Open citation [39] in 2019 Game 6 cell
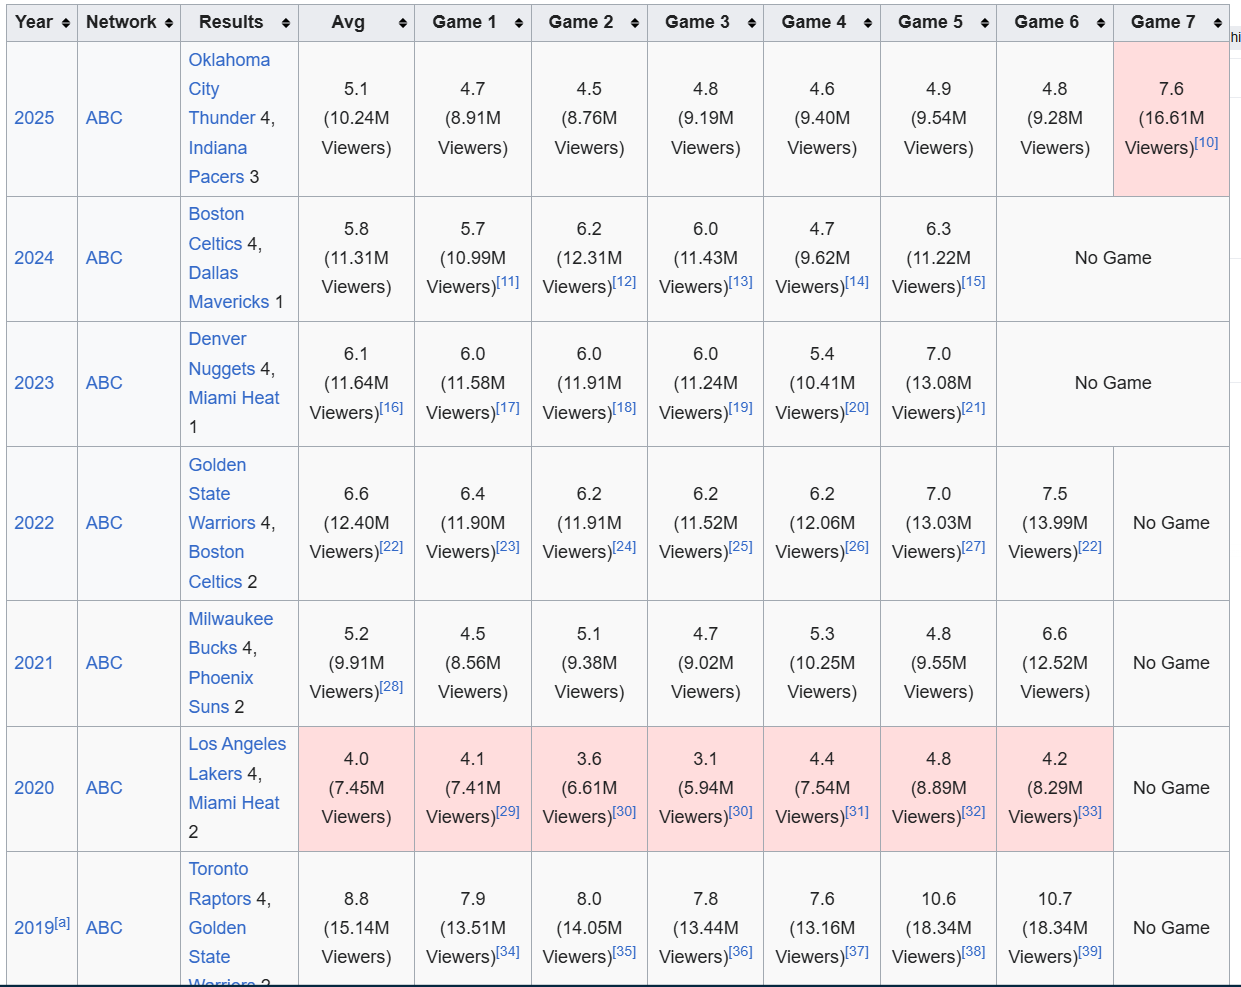Image resolution: width=1241 pixels, height=987 pixels. pos(1090,952)
